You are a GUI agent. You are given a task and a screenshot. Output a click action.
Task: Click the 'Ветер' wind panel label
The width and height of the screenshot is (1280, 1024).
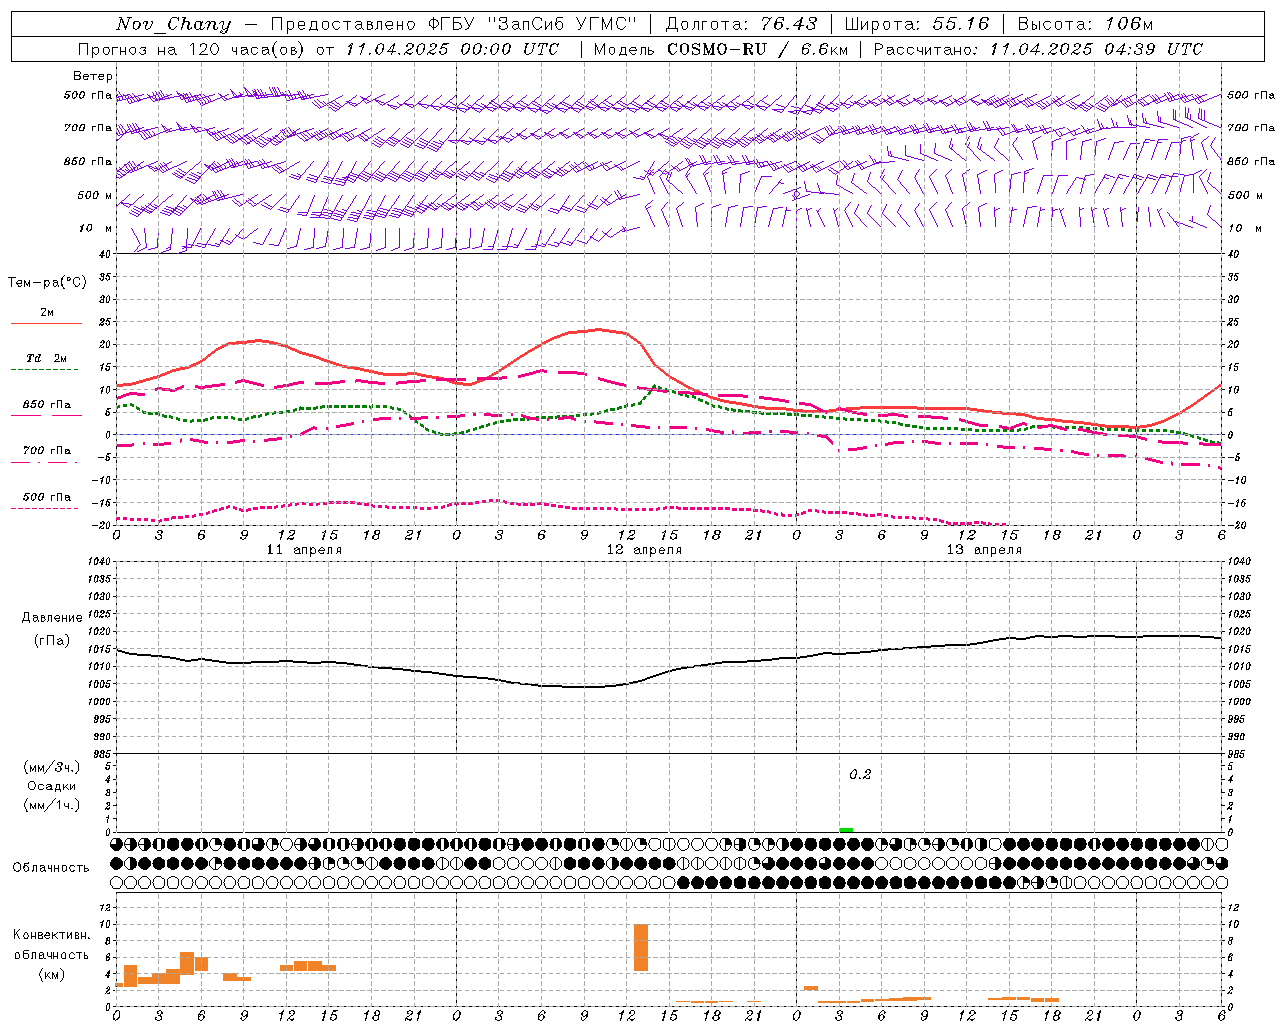point(92,76)
